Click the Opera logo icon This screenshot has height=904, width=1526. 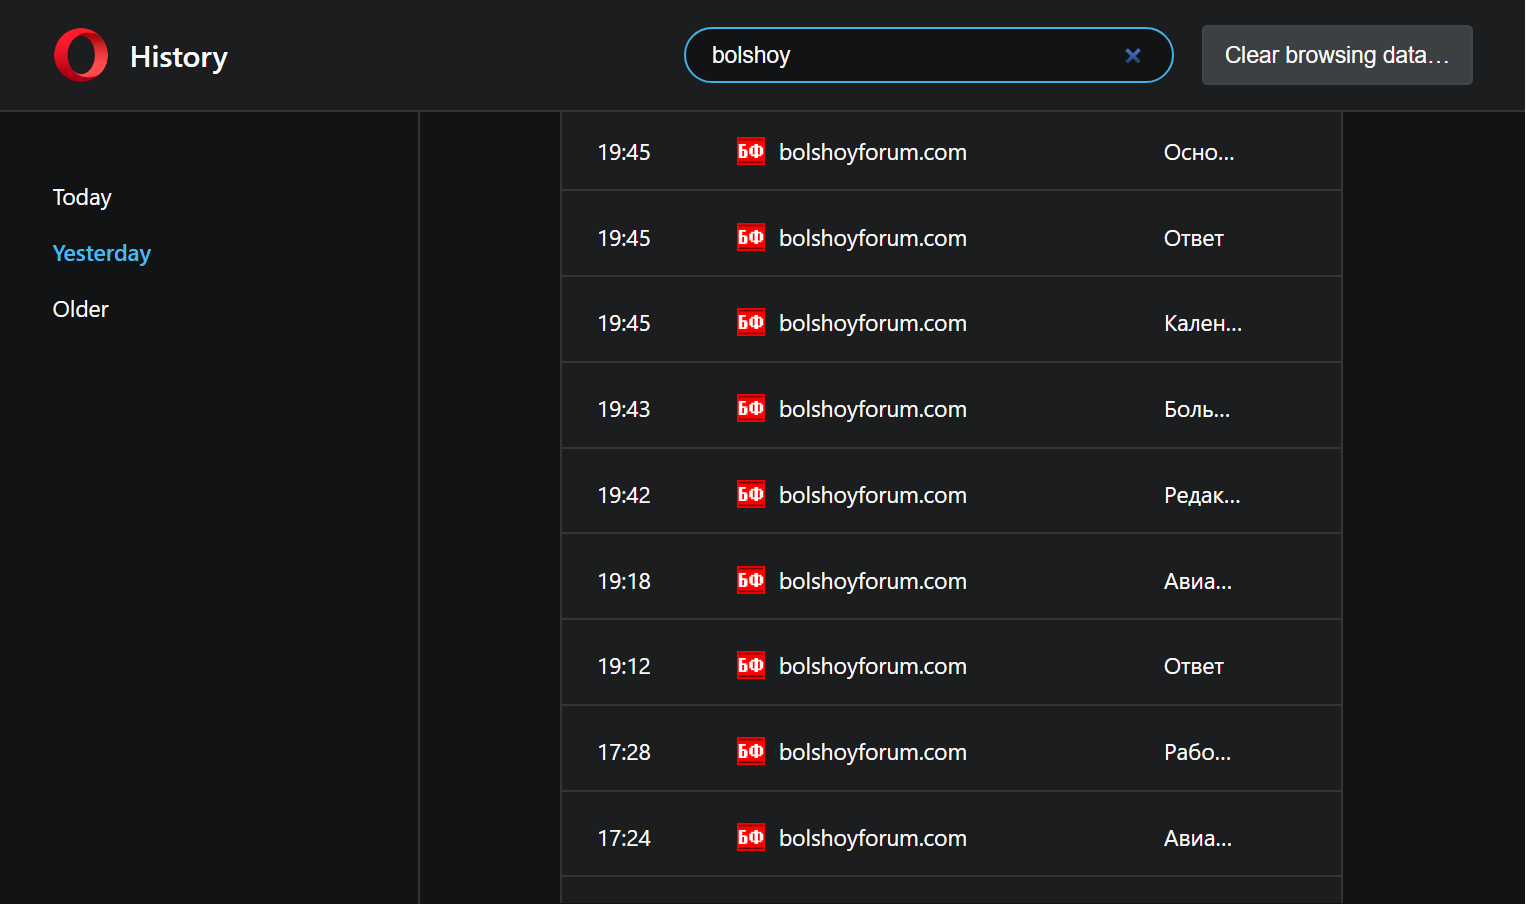(81, 55)
